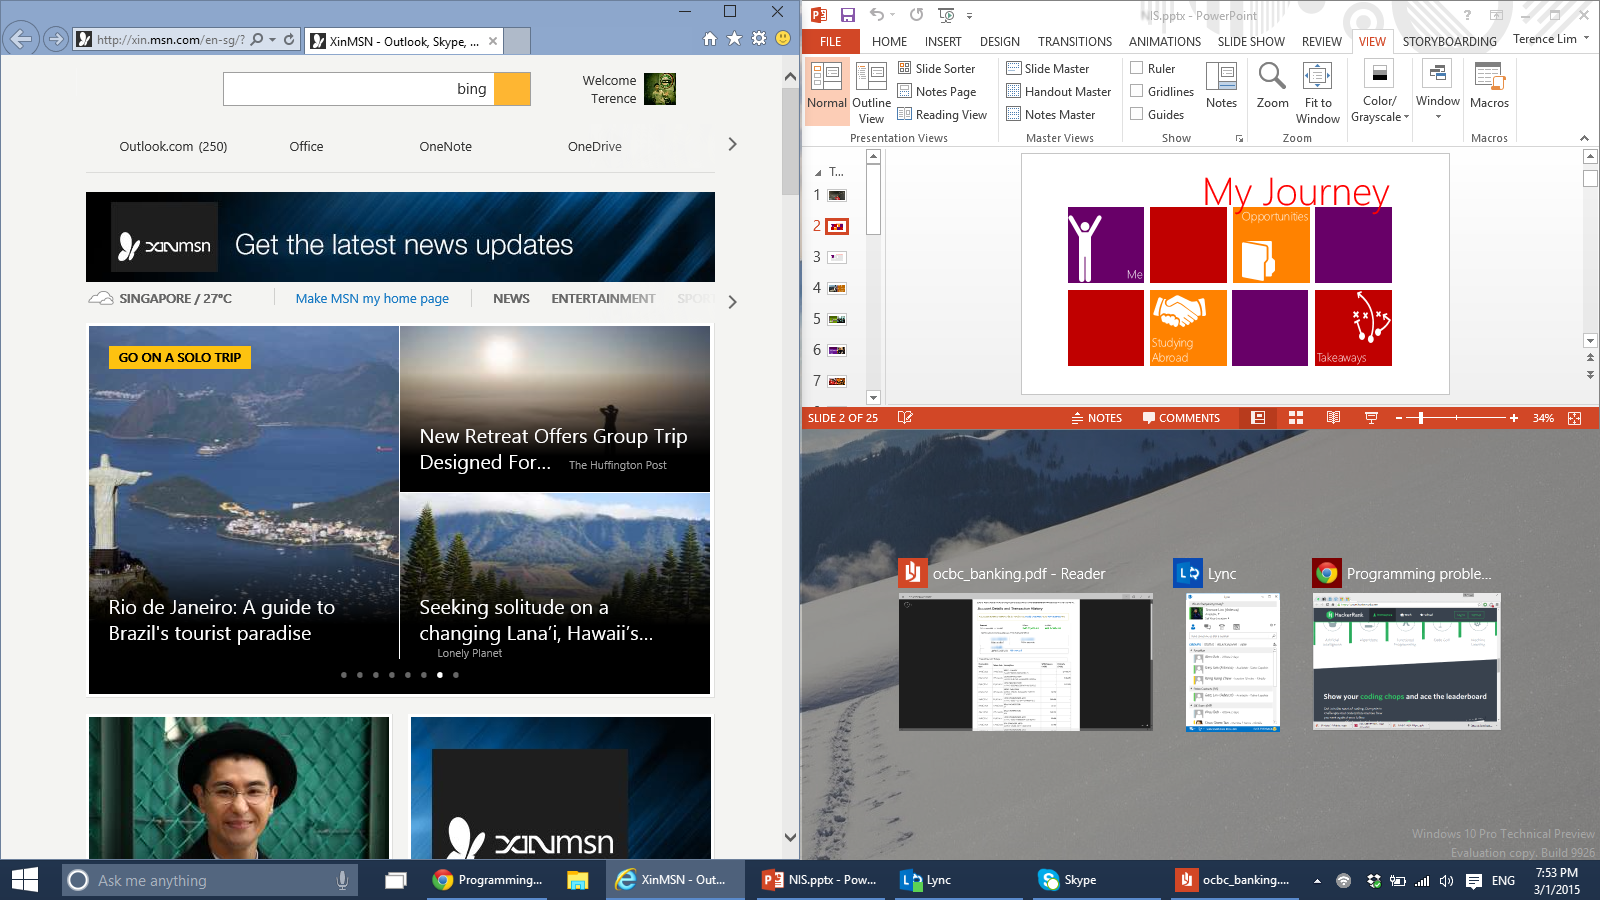Image resolution: width=1600 pixels, height=900 pixels.
Task: Open the Notes pane button in ribbon
Action: click(x=1221, y=85)
